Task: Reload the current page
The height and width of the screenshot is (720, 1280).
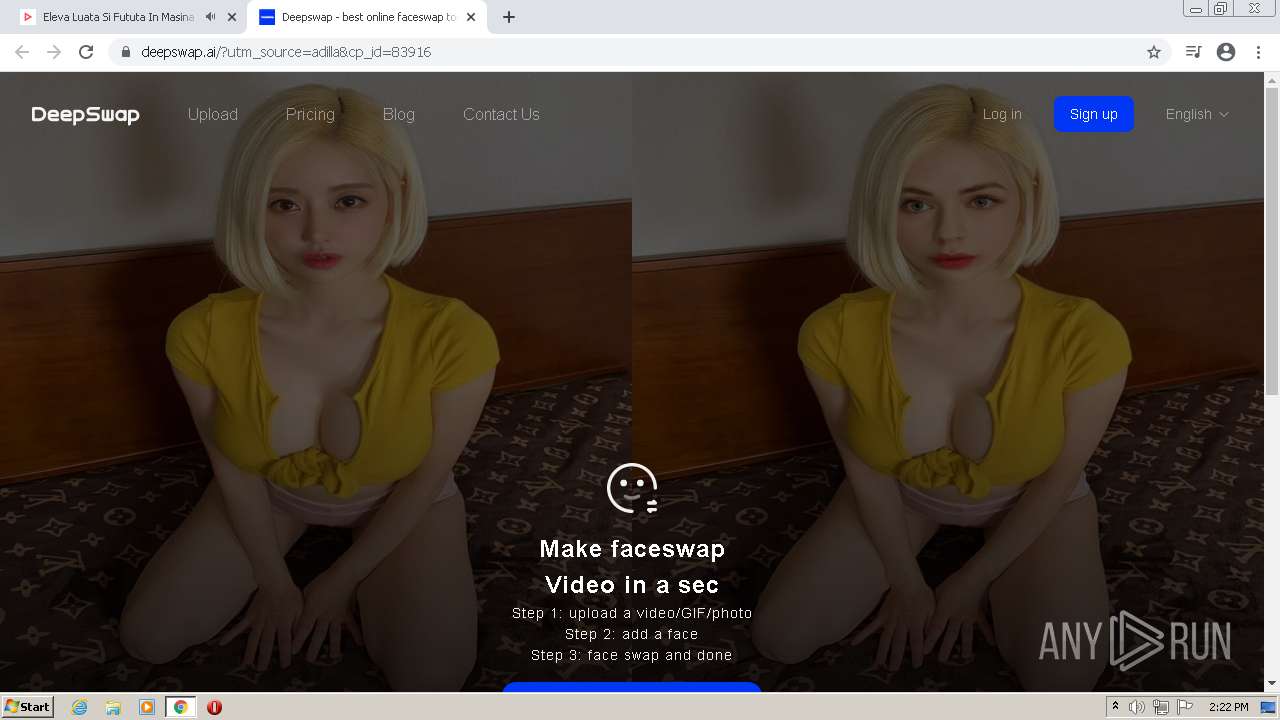Action: (86, 52)
